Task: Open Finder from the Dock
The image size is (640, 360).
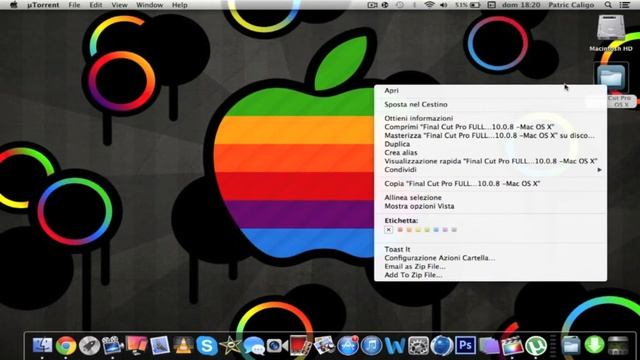Action: pos(42,346)
